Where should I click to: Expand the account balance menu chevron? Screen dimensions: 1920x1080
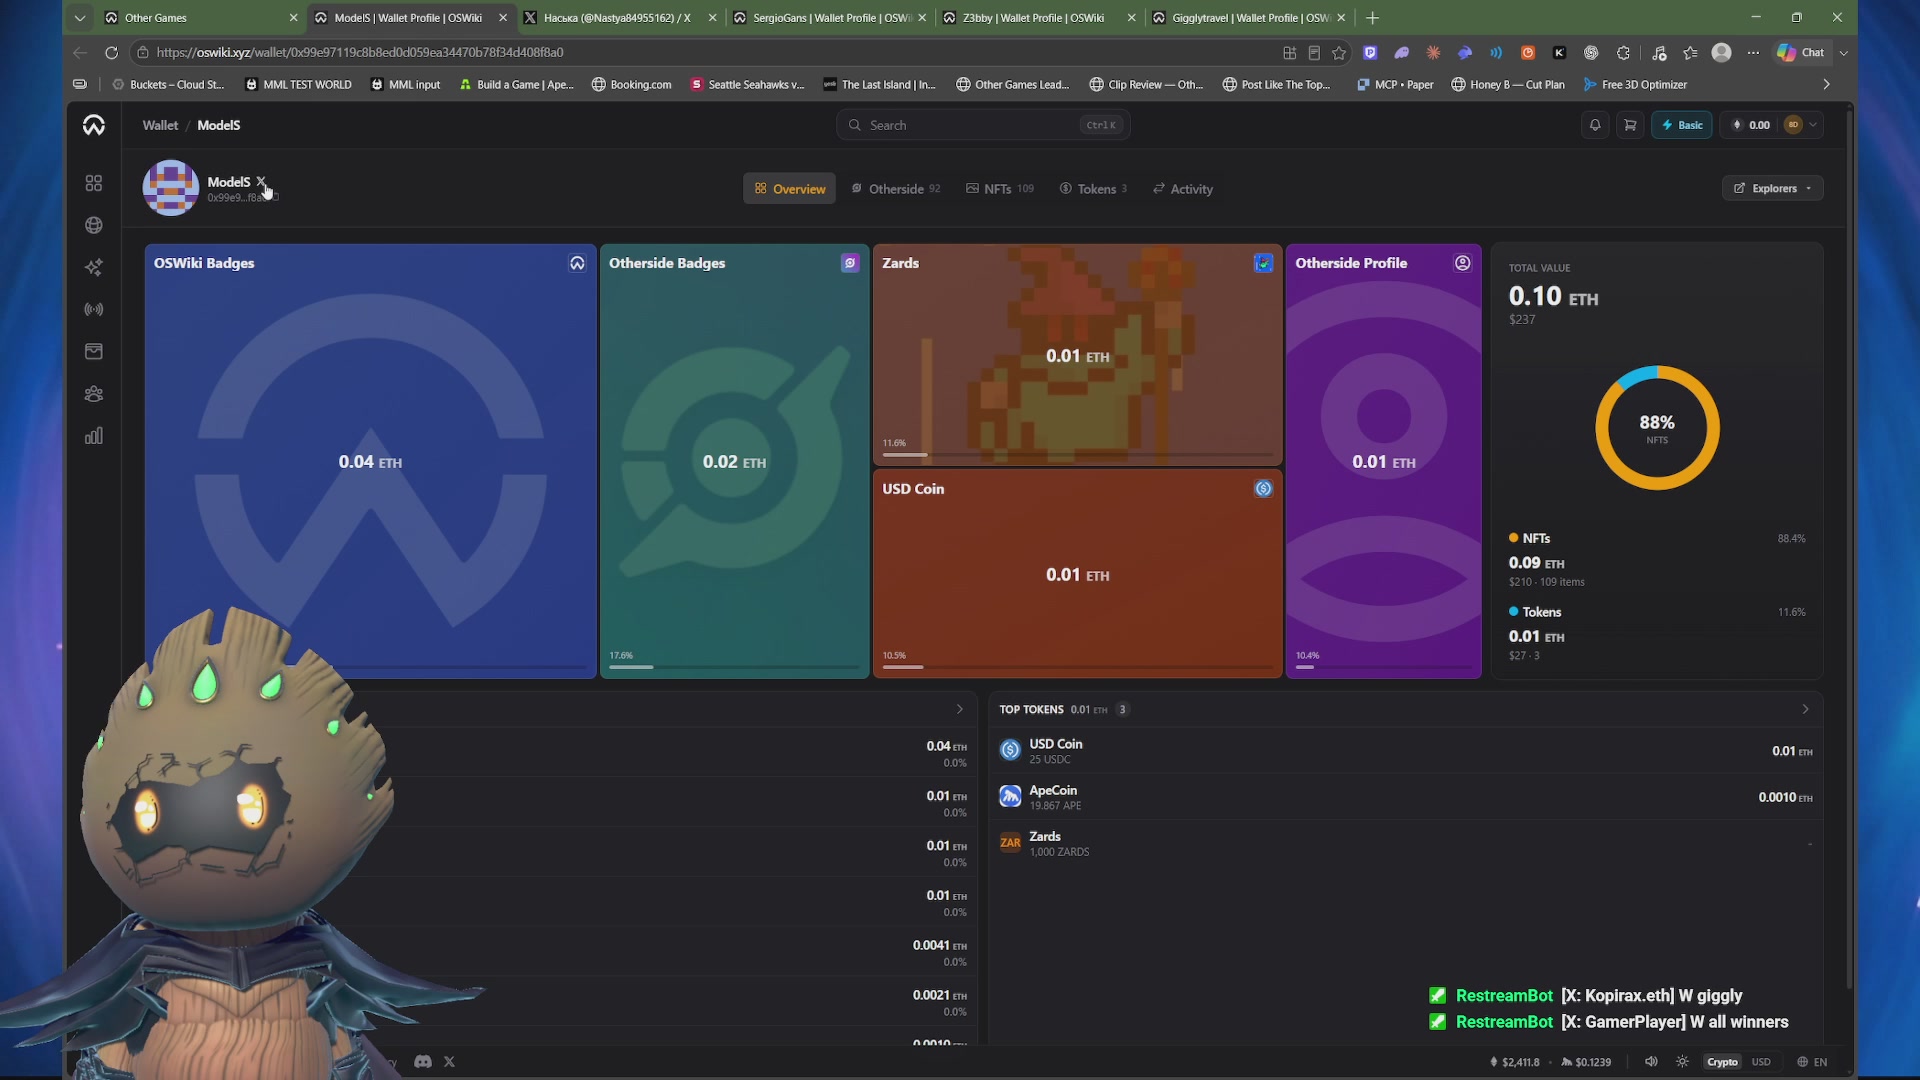[x=1813, y=125]
